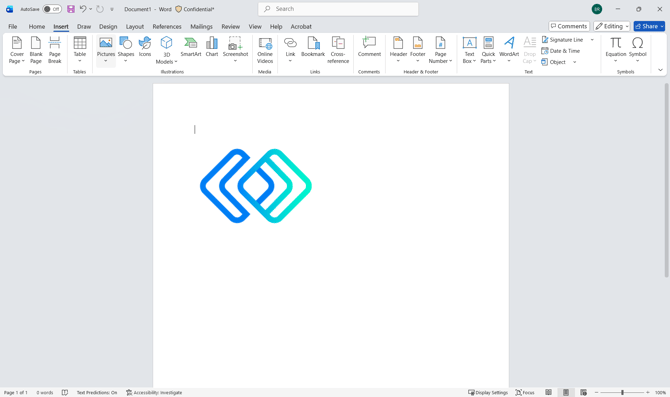Screen dimensions: 670x397
Task: Switch to the Draw tab
Action: coord(84,26)
